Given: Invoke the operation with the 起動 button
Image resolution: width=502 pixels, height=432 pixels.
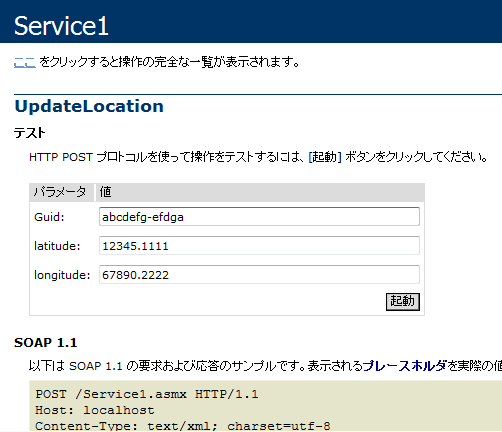Looking at the screenshot, I should click(403, 302).
